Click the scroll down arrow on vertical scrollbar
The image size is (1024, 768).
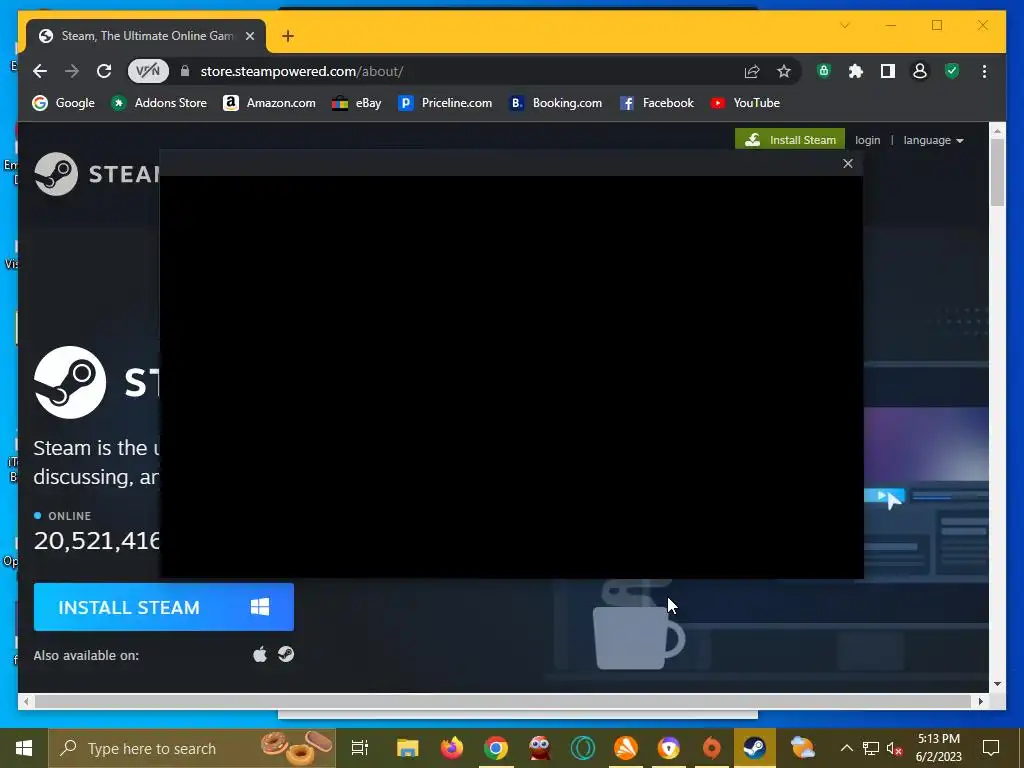pyautogui.click(x=997, y=684)
